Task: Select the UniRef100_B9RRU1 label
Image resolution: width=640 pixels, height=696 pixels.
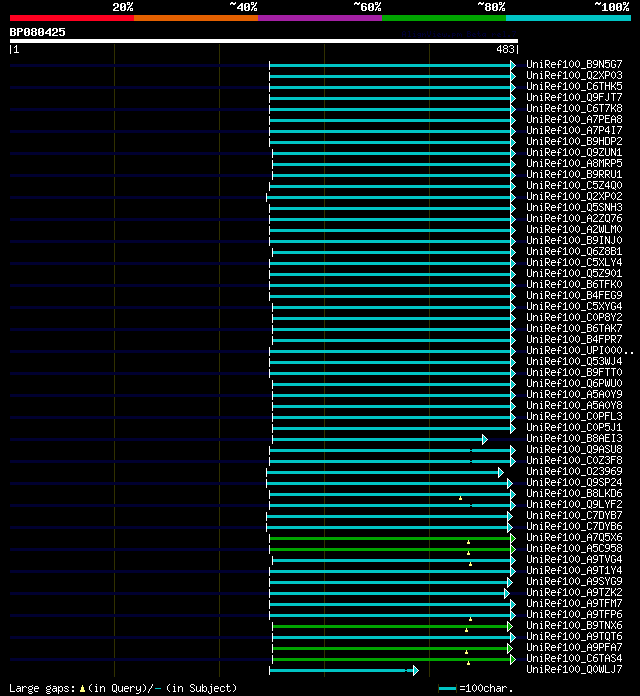Action: click(574, 174)
